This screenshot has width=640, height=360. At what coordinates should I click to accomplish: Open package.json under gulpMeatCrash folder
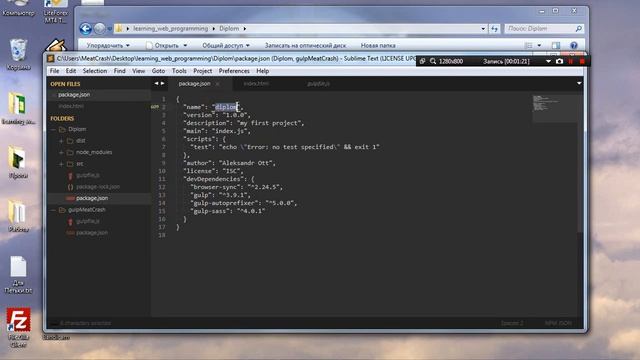point(92,233)
